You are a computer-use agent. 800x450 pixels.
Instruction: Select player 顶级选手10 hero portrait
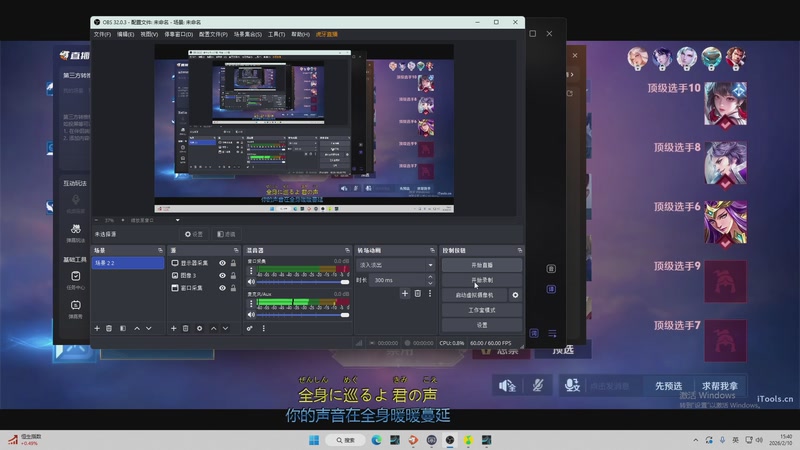(x=726, y=105)
